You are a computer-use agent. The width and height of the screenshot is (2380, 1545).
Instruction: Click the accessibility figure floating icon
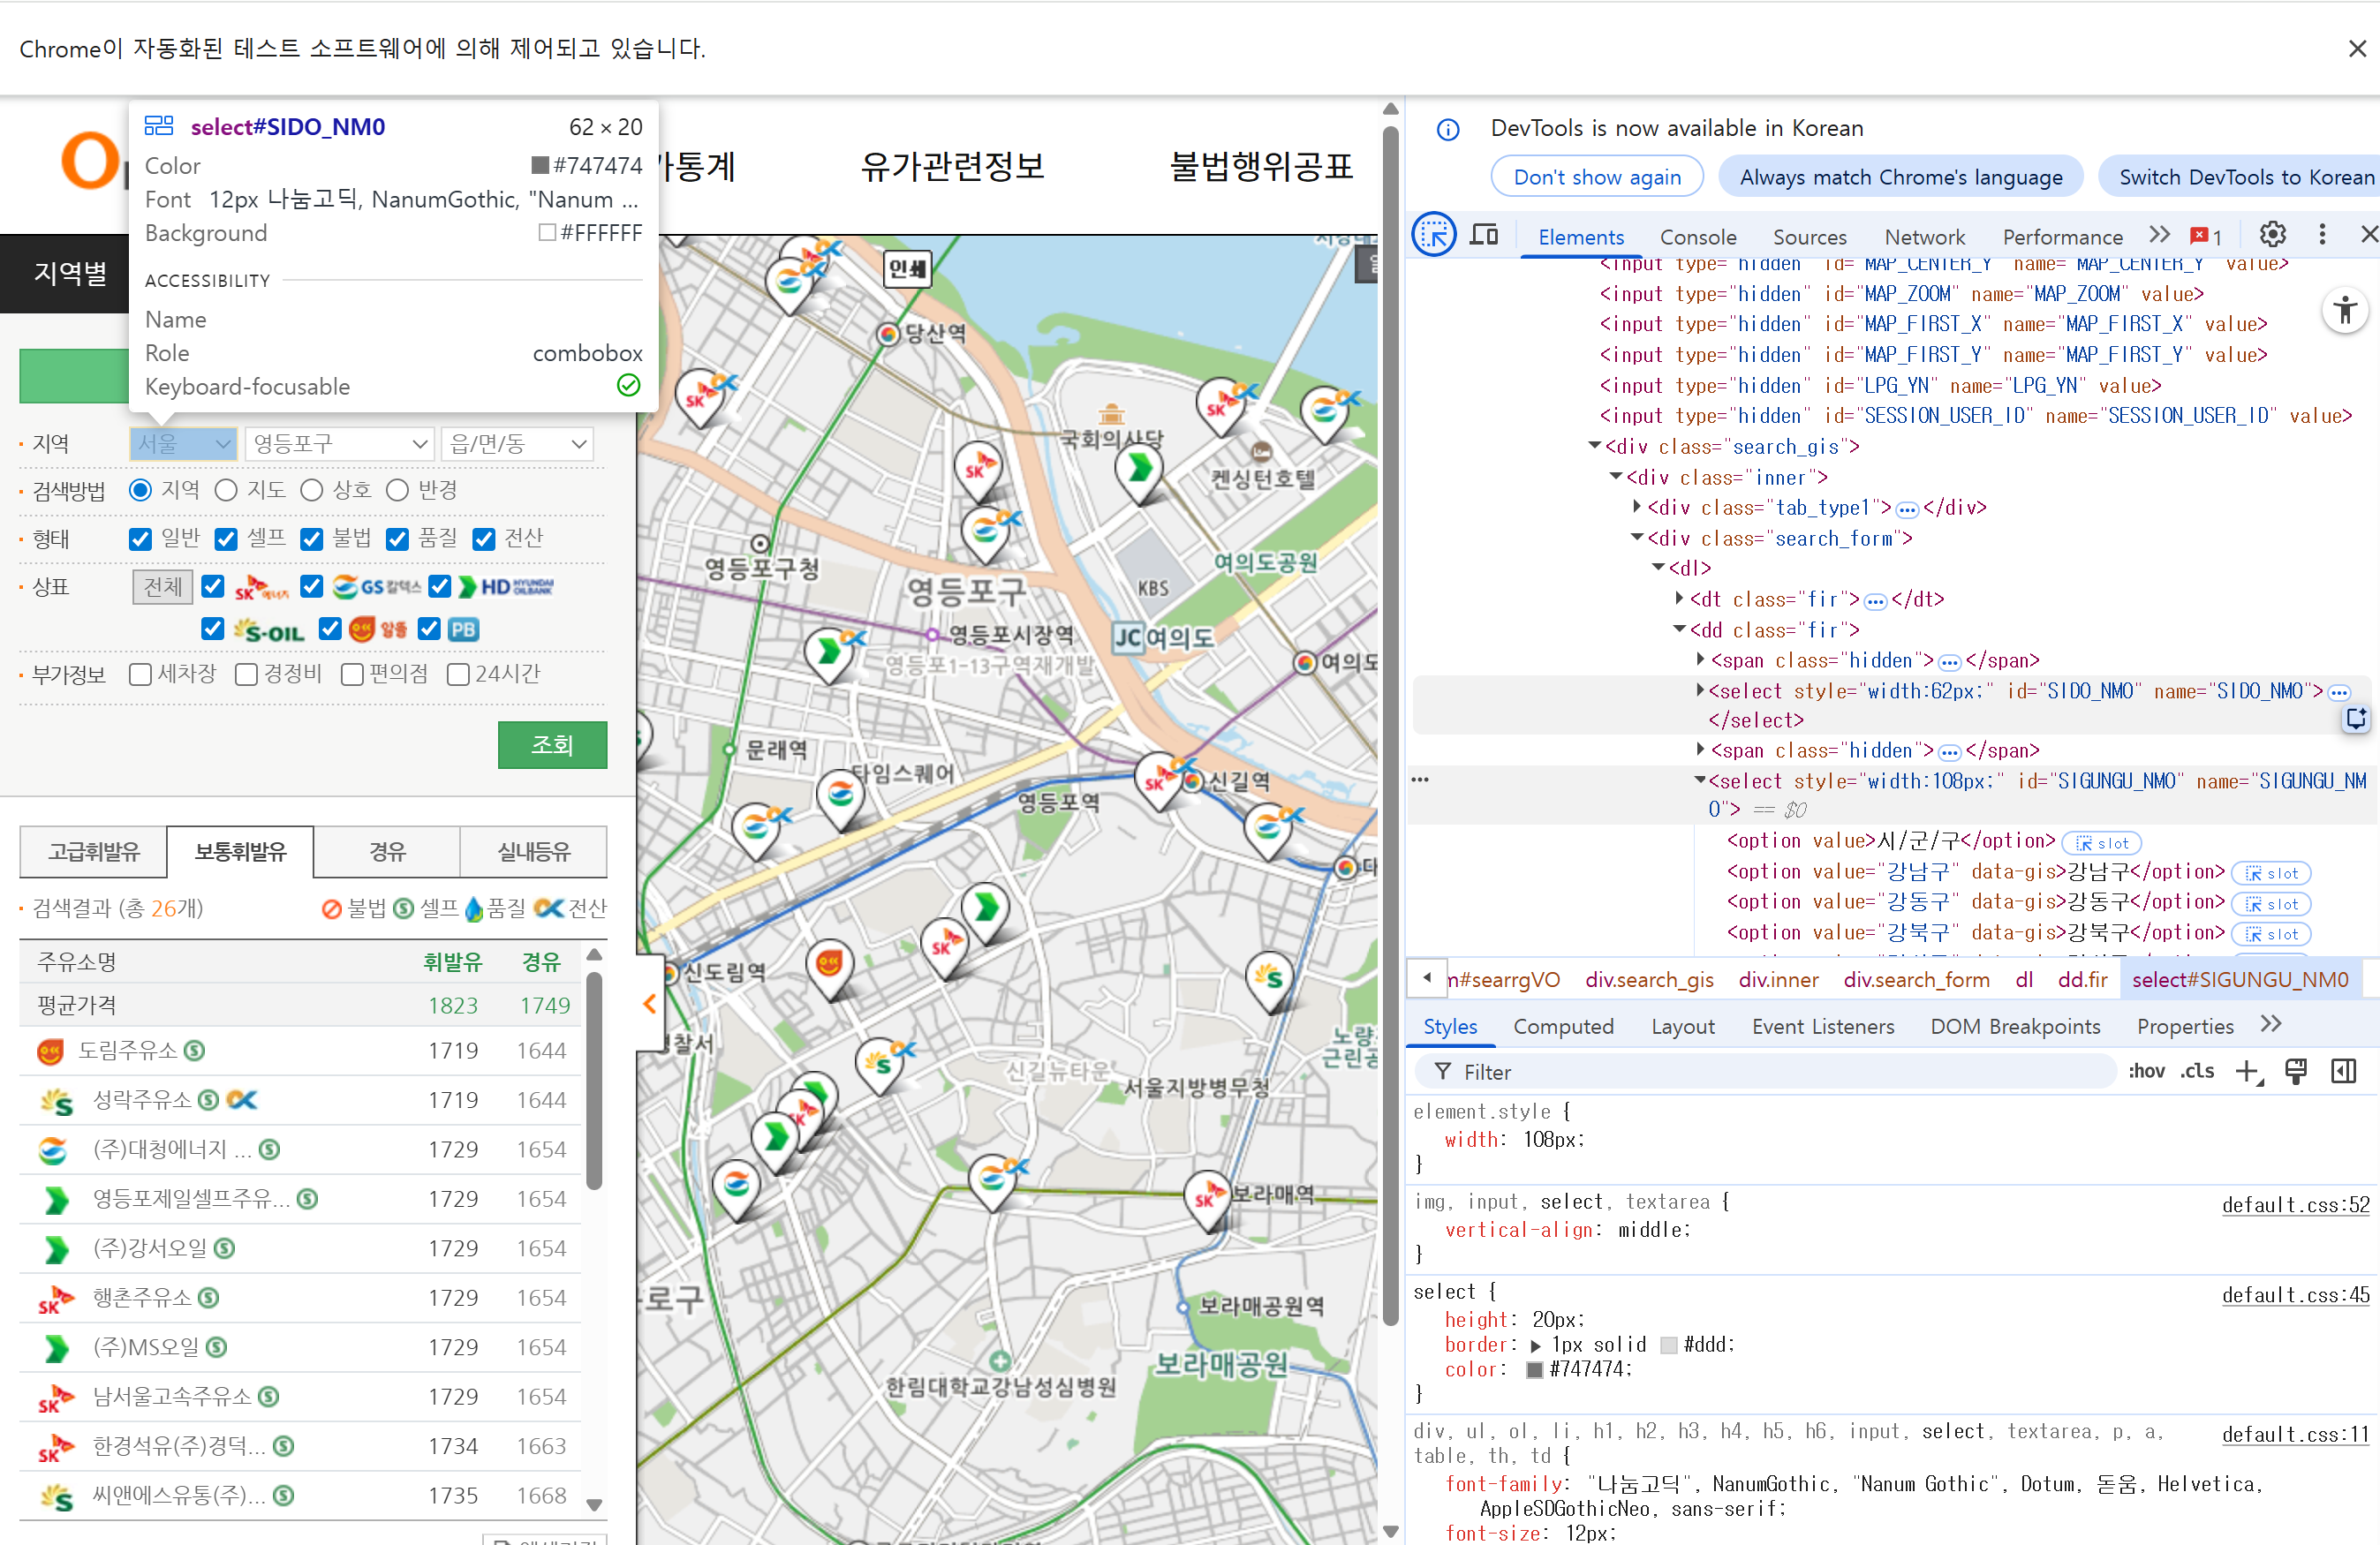click(2345, 309)
